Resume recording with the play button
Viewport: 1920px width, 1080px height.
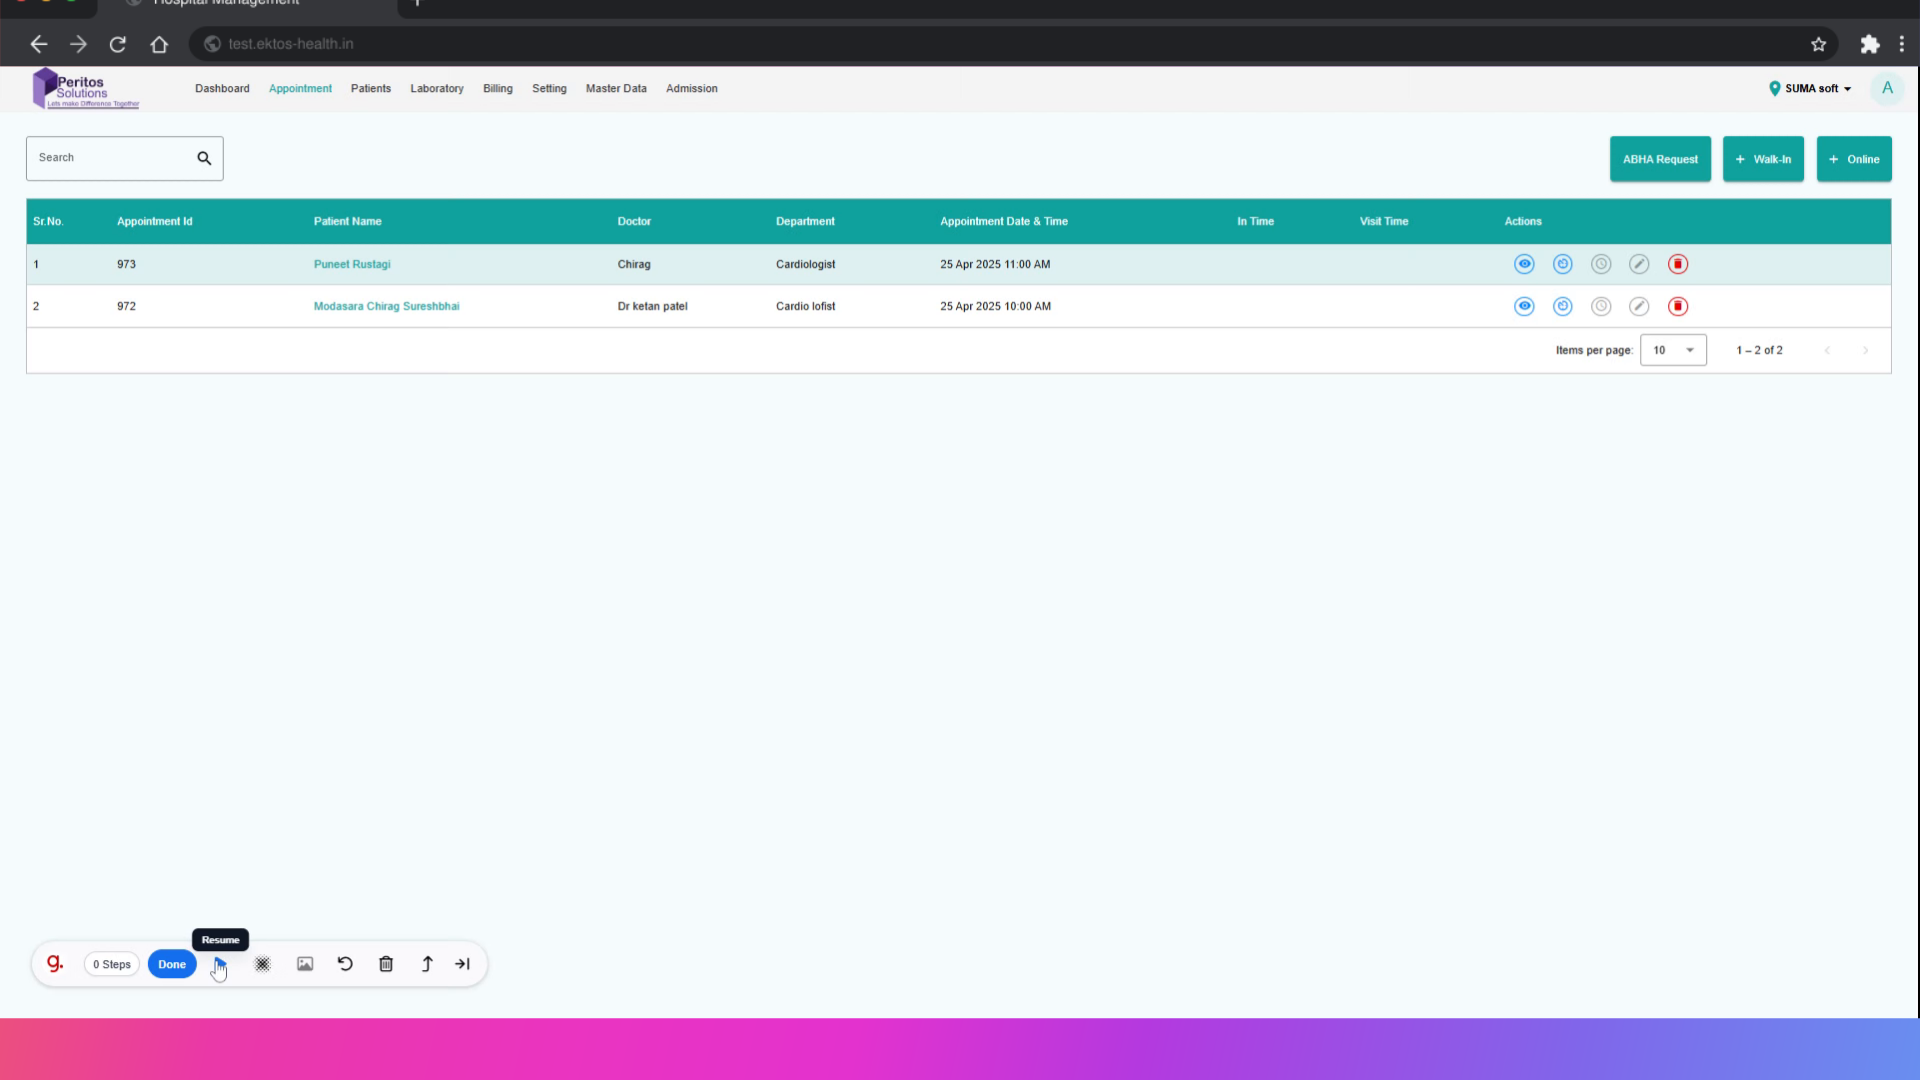pyautogui.click(x=220, y=964)
